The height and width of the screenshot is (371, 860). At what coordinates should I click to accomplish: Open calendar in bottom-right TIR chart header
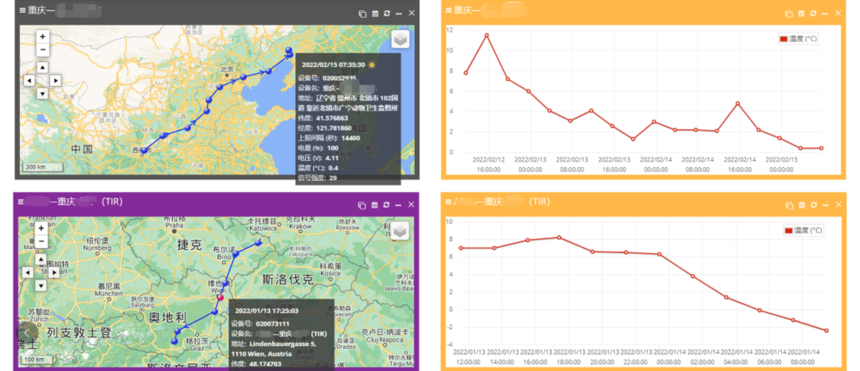(x=801, y=205)
